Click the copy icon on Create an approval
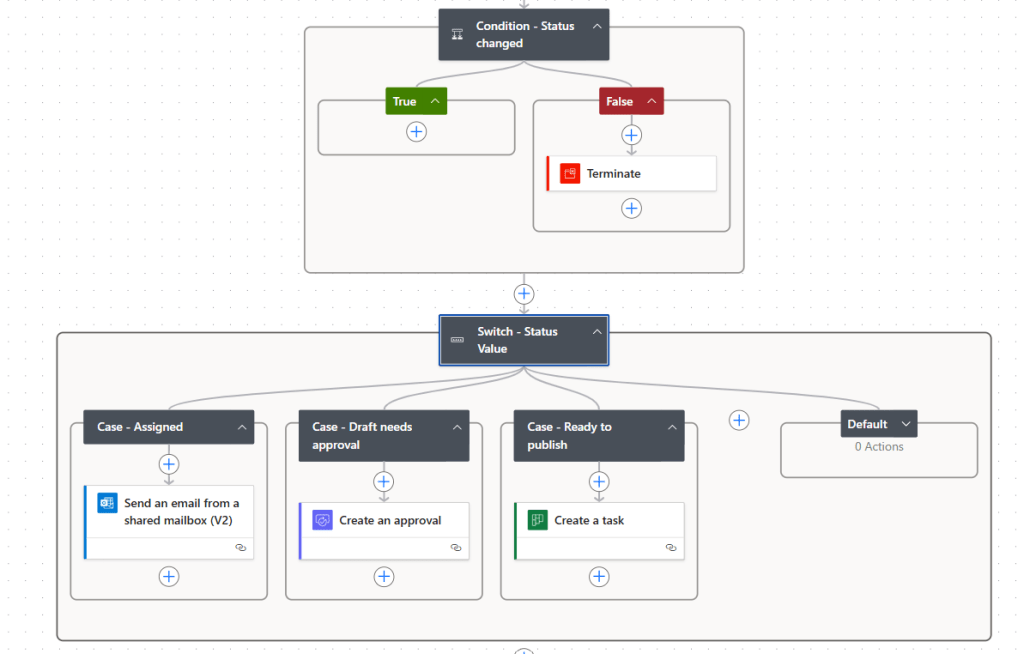Image resolution: width=1024 pixels, height=654 pixels. coord(458,547)
